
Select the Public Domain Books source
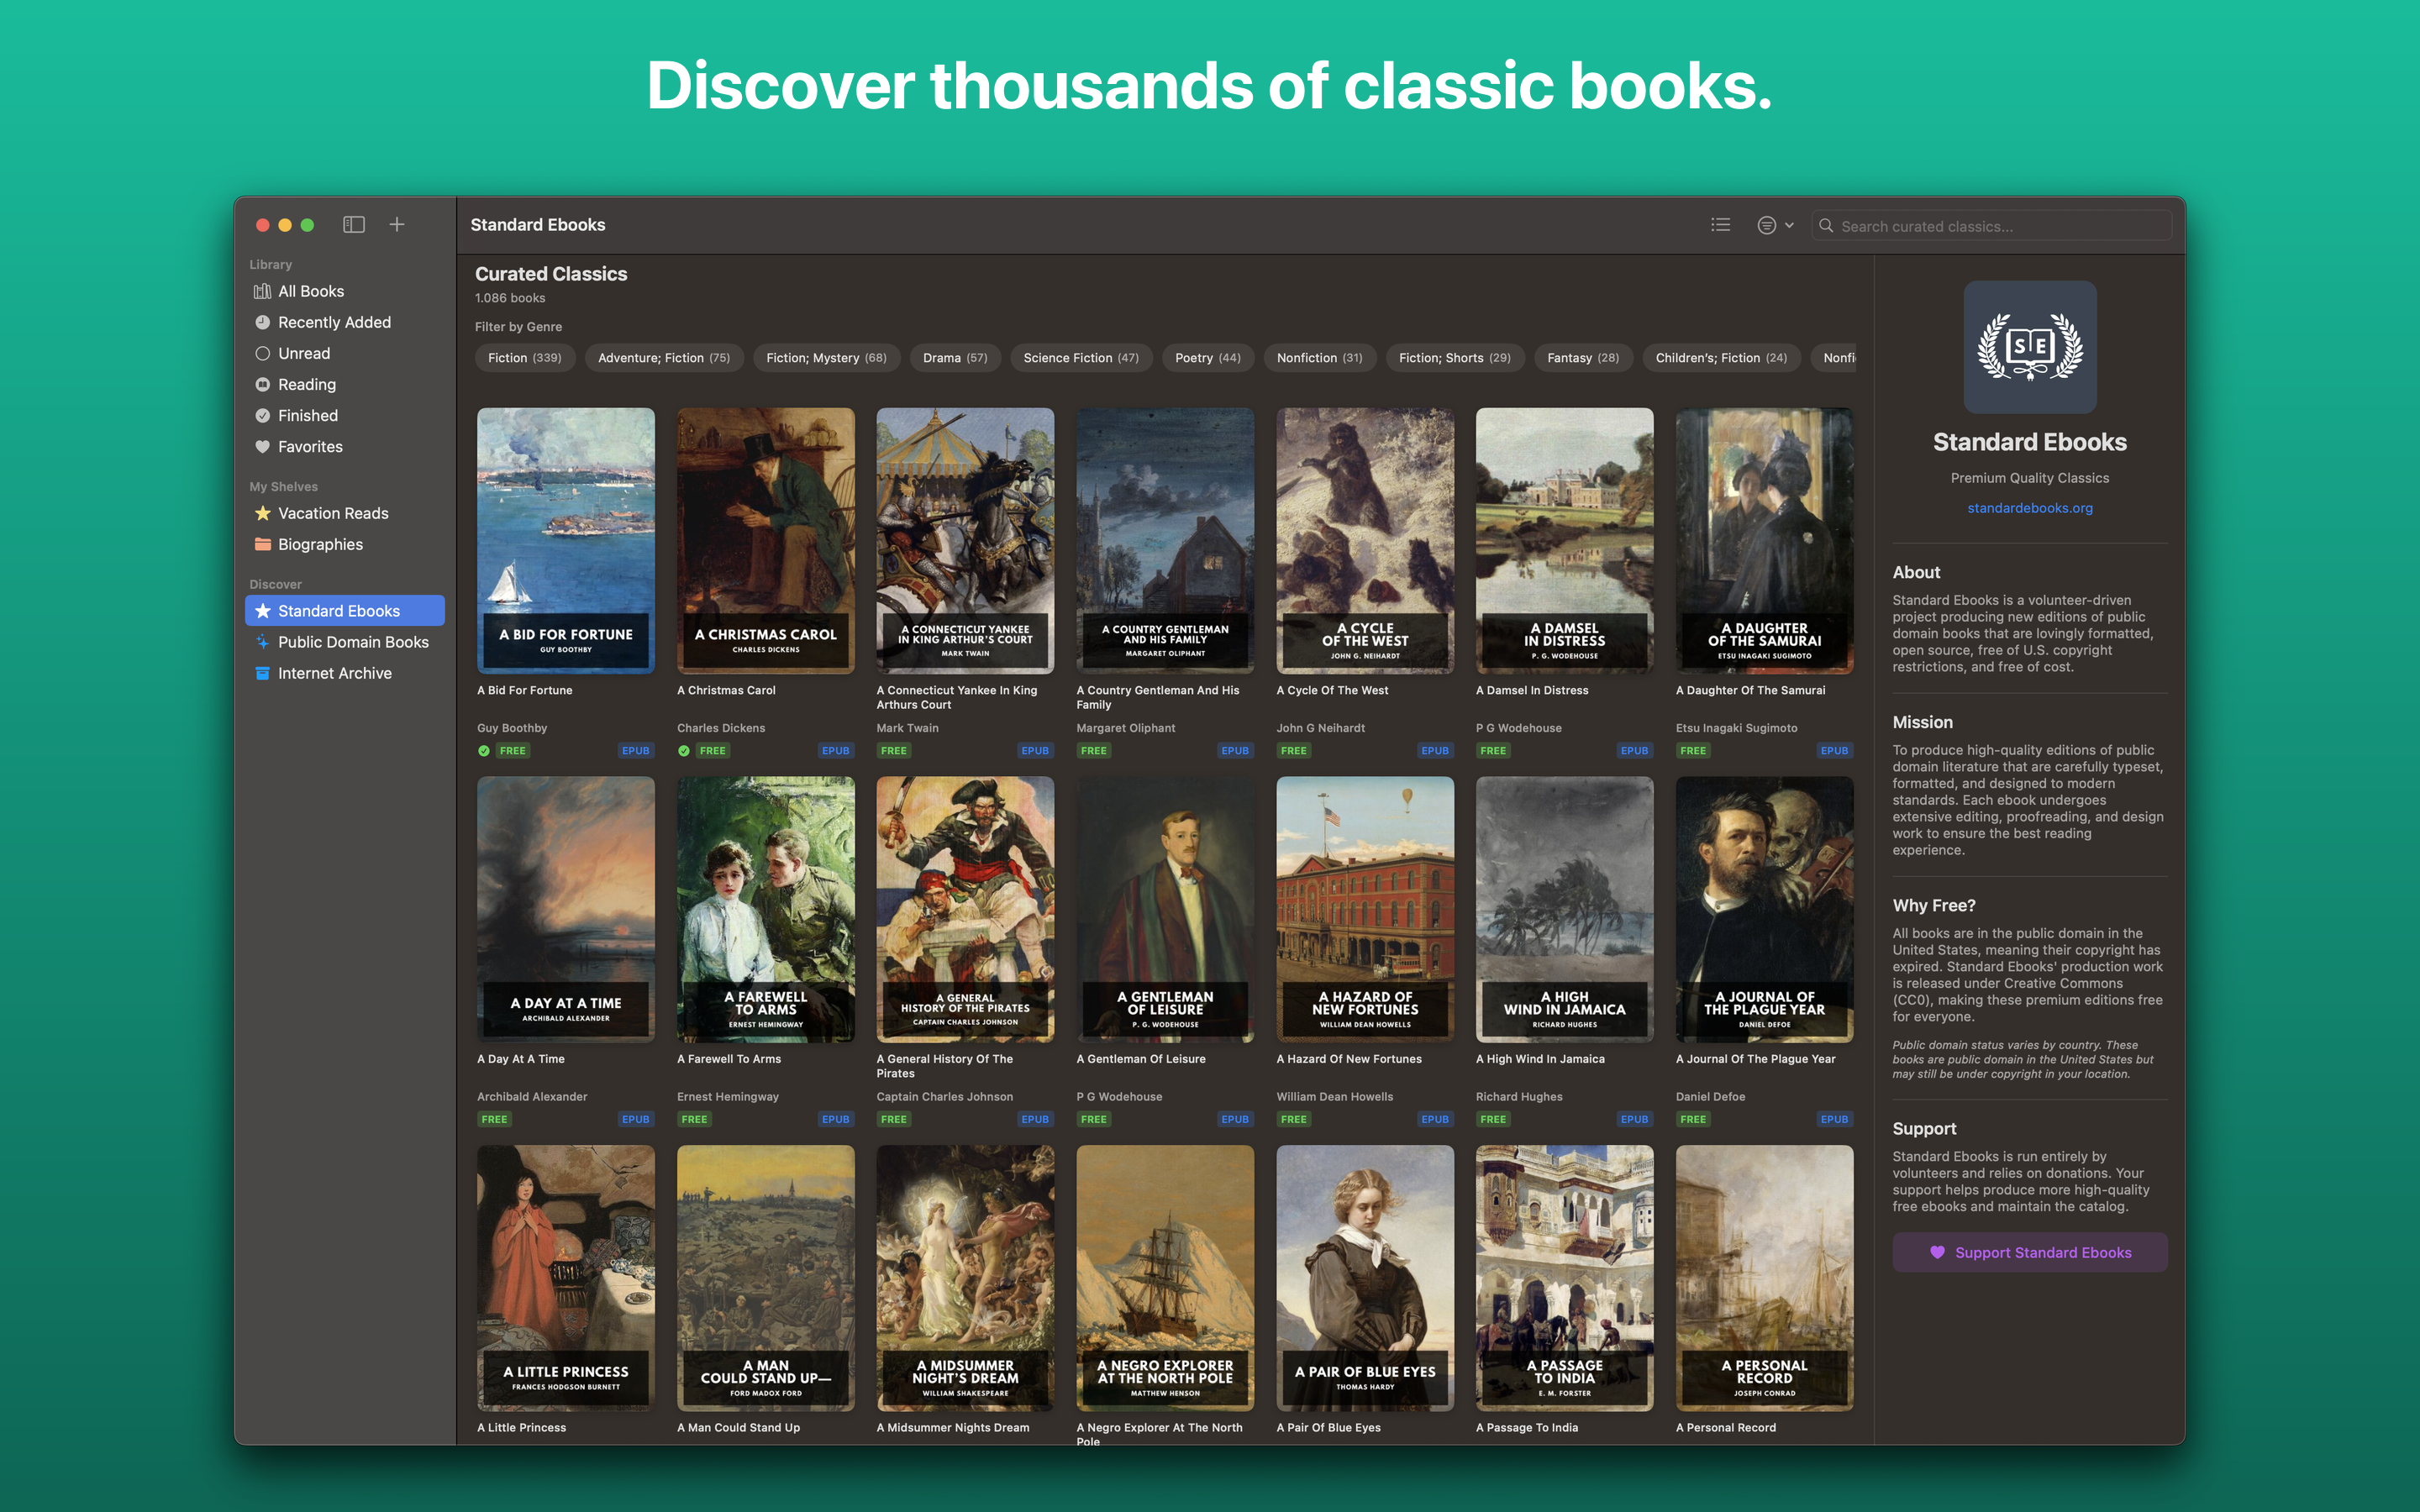coord(353,642)
